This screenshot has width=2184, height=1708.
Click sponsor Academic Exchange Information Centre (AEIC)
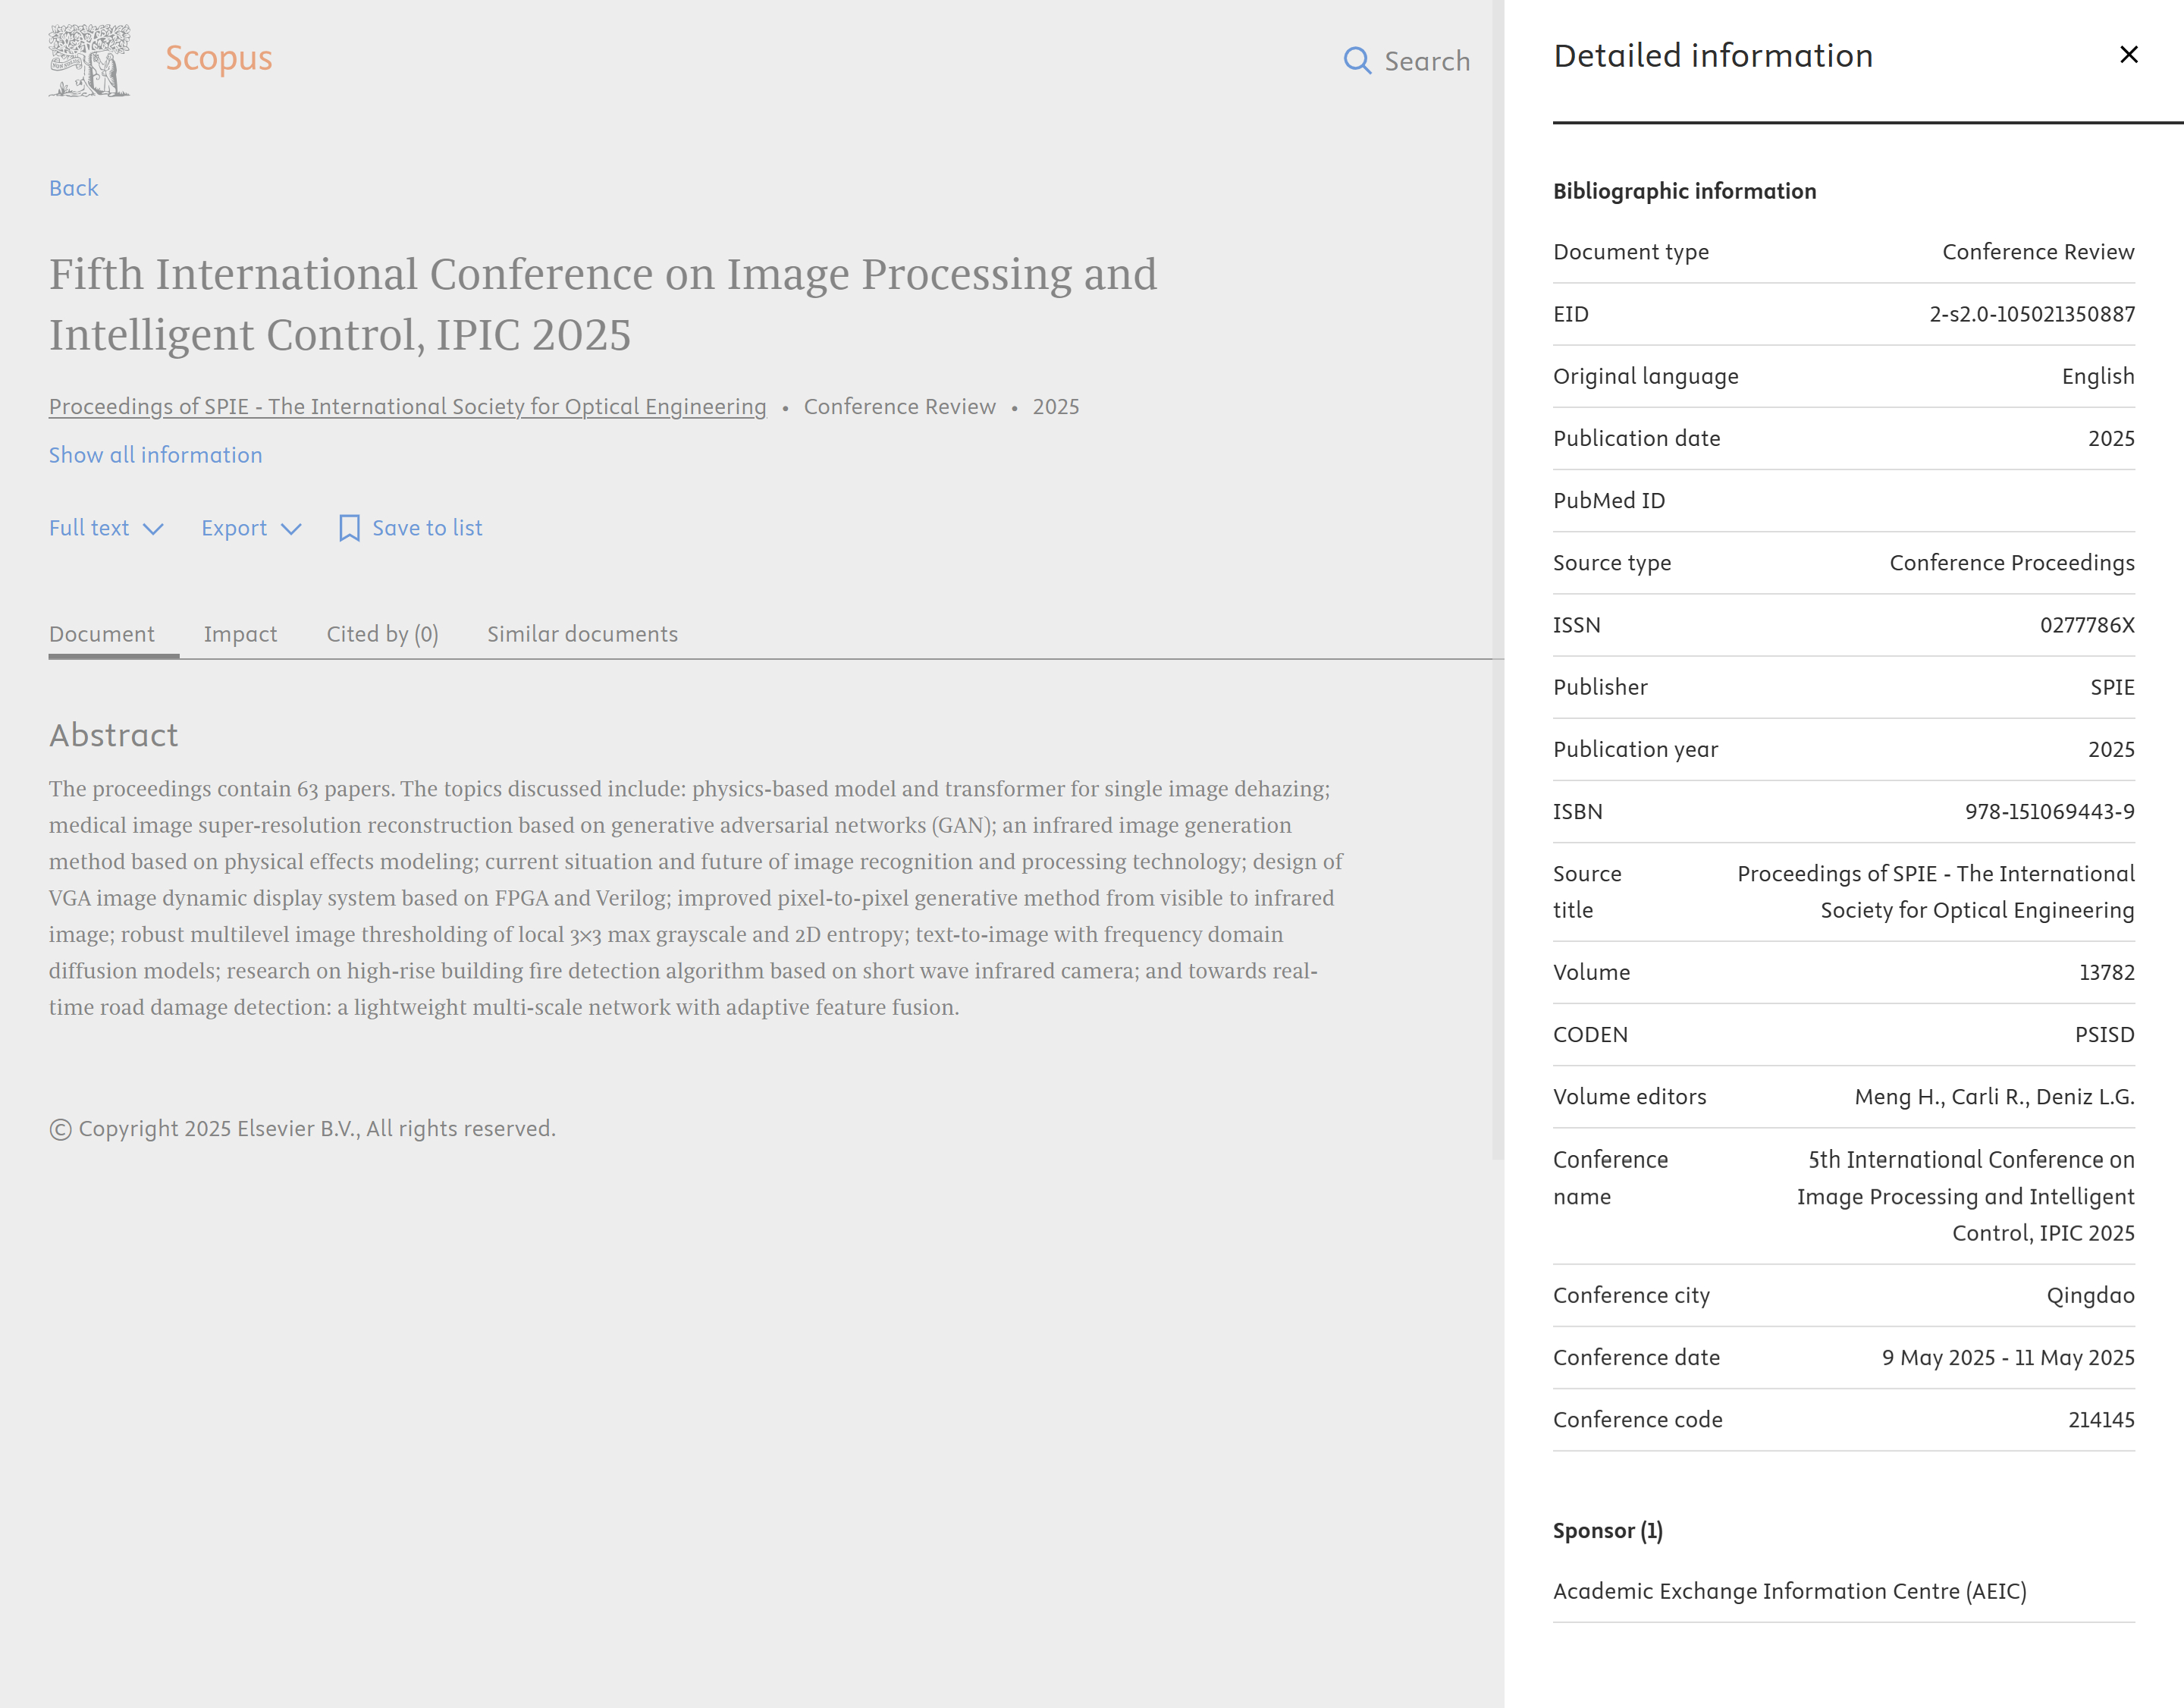tap(1790, 1591)
